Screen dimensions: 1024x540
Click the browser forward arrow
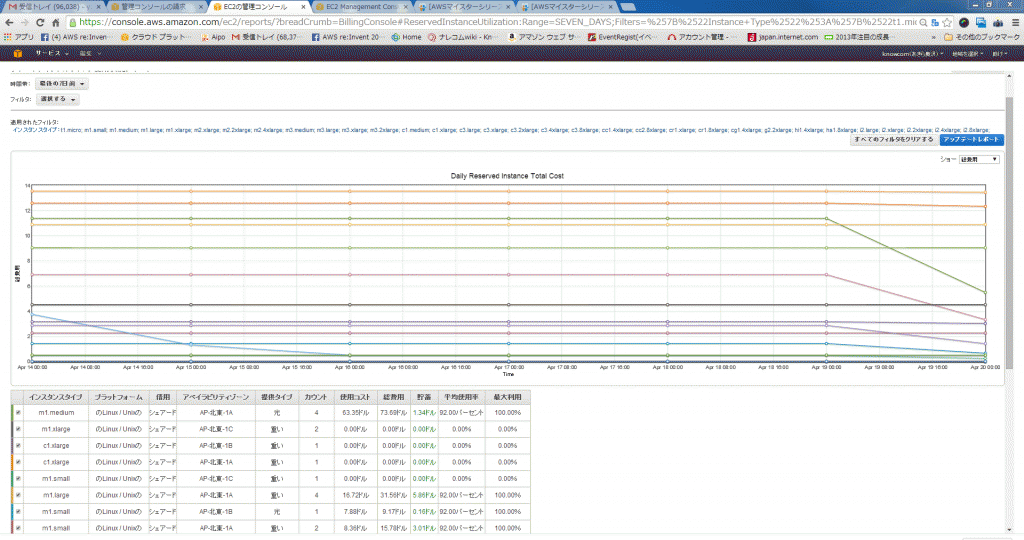click(25, 22)
